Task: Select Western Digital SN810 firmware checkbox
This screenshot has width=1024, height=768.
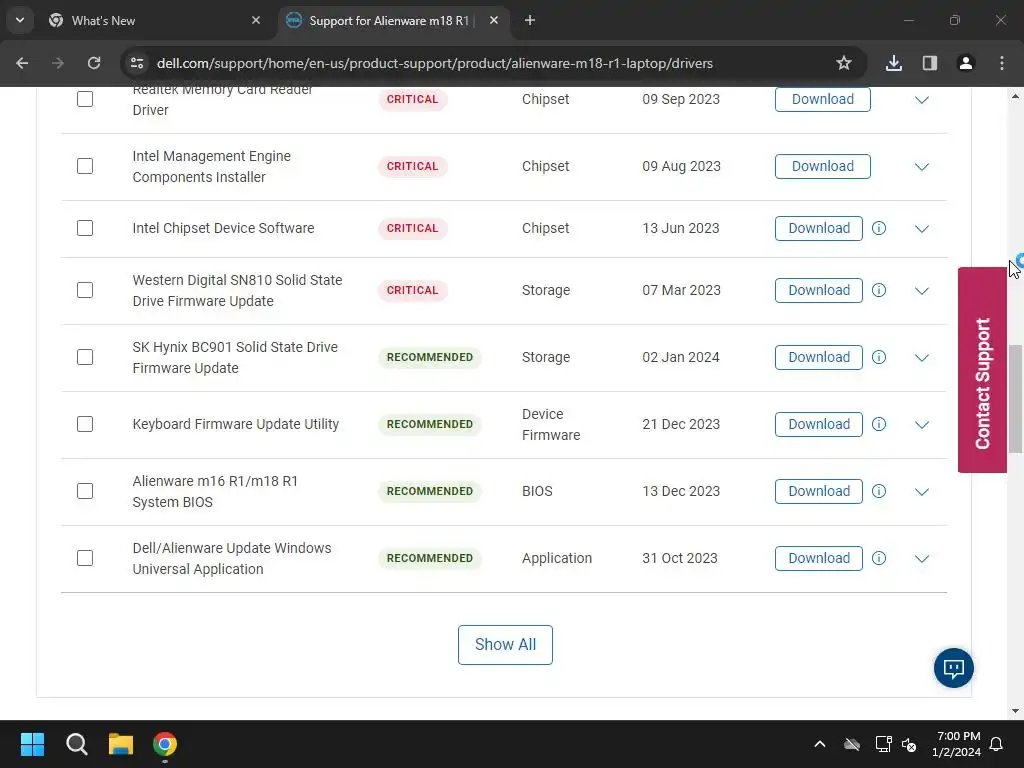Action: coord(85,290)
